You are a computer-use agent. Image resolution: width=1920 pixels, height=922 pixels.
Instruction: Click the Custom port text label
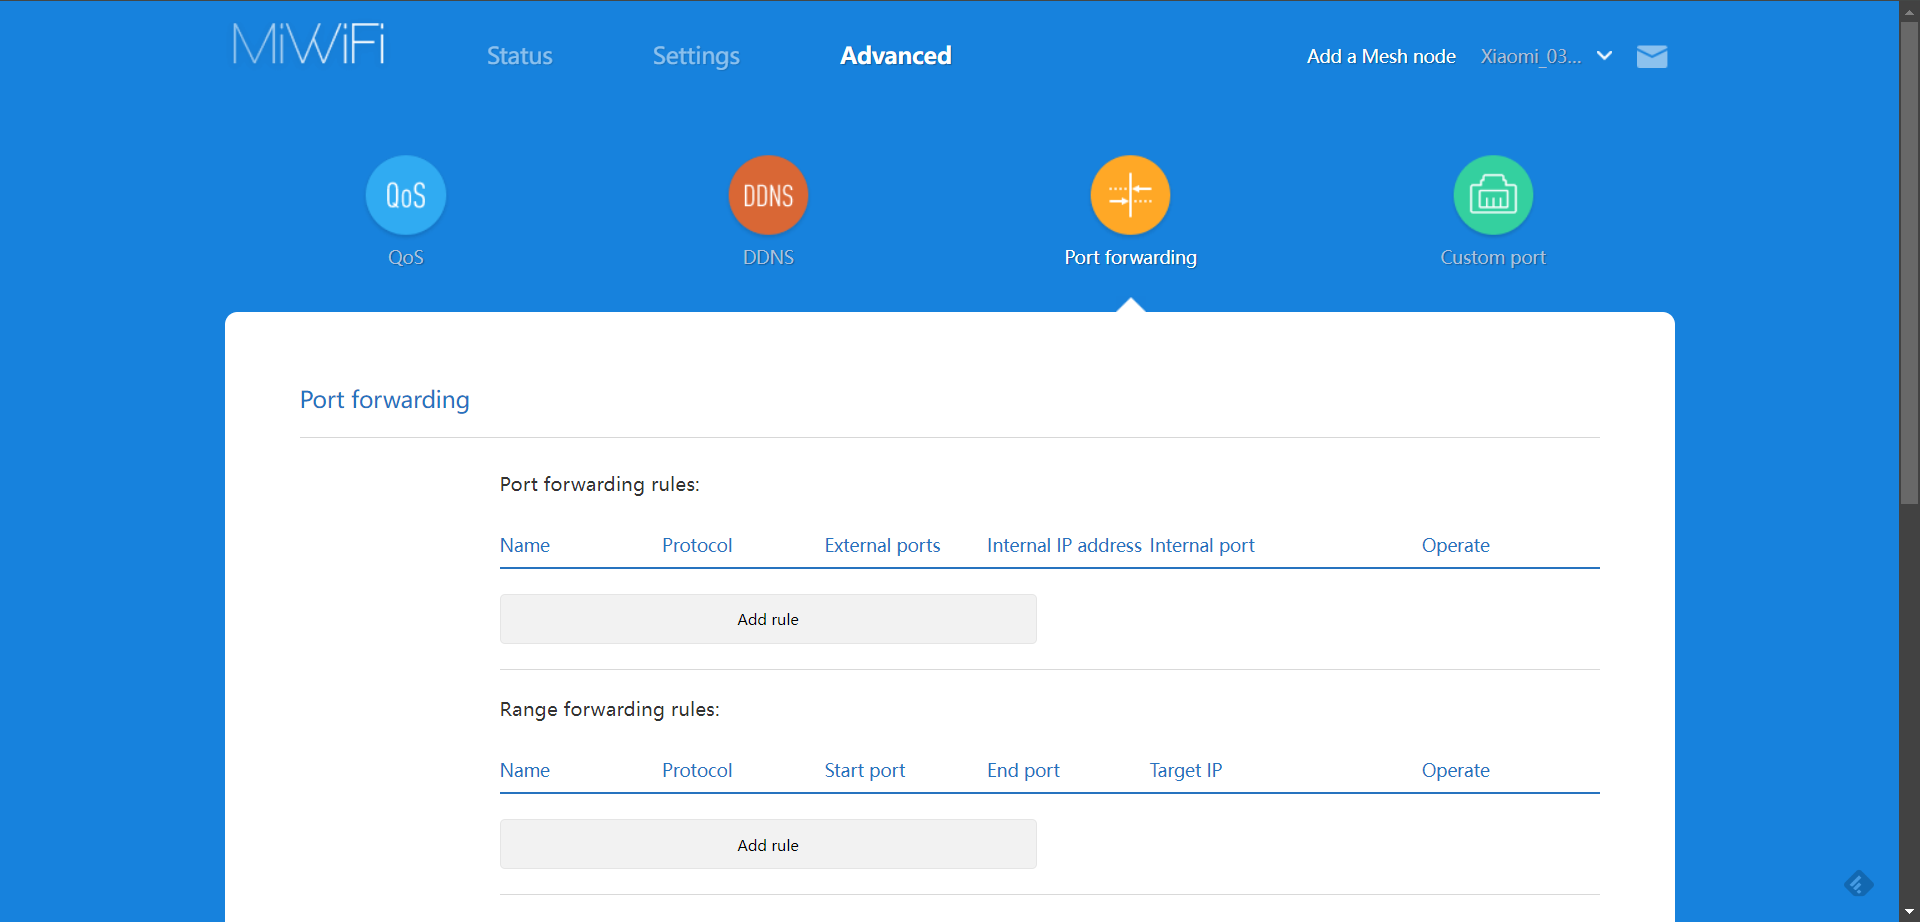(1492, 258)
